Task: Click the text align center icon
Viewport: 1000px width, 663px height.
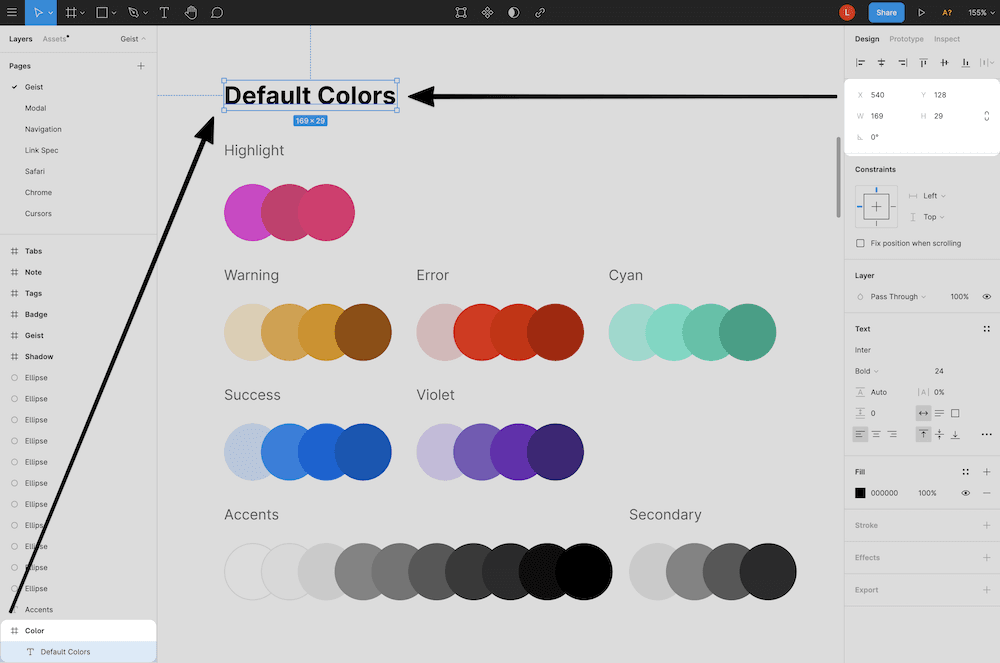Action: pyautogui.click(x=876, y=434)
